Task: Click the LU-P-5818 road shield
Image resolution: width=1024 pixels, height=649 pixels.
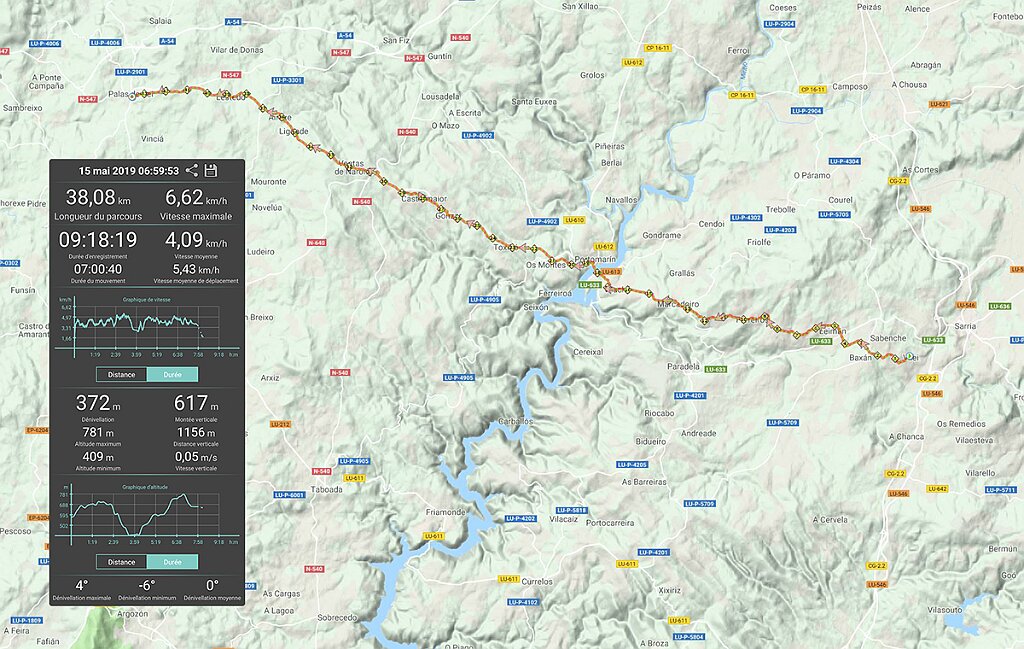Action: tap(571, 510)
